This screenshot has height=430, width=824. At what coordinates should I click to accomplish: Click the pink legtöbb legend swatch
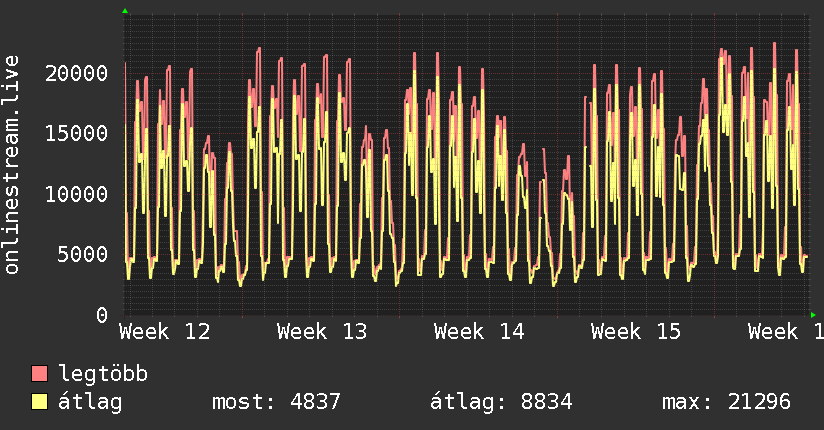(x=39, y=373)
